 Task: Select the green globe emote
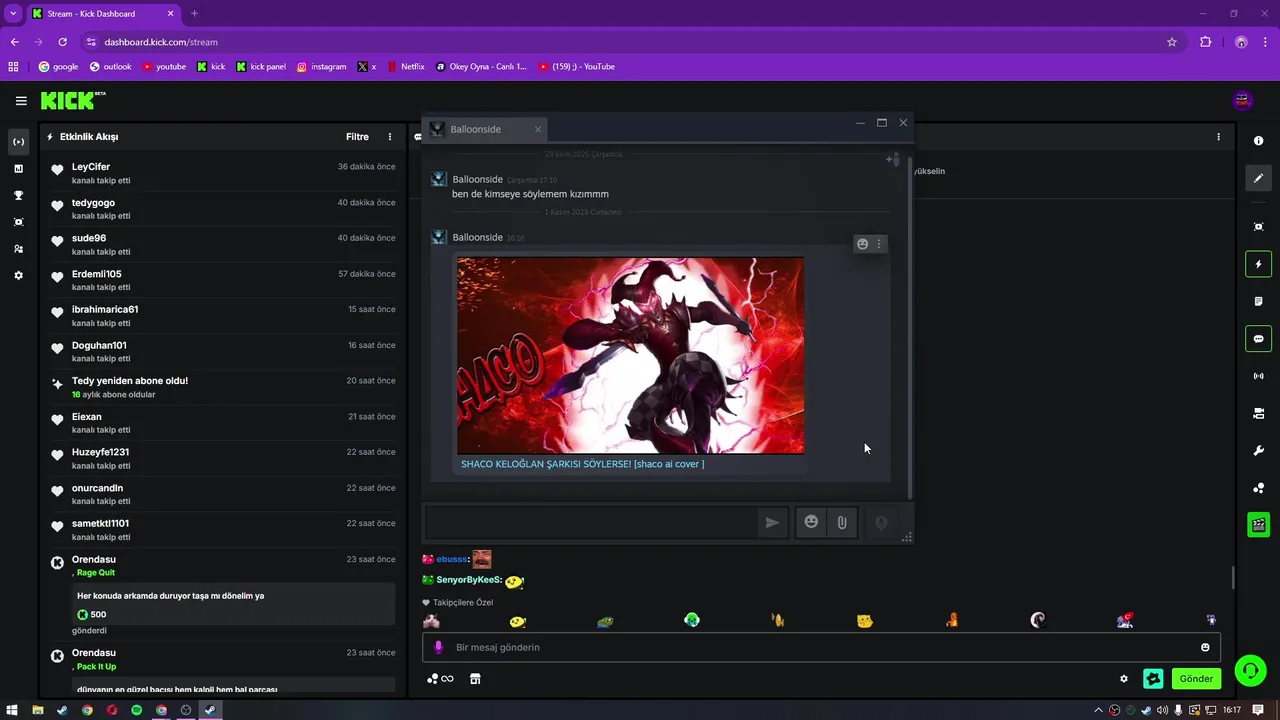(691, 620)
